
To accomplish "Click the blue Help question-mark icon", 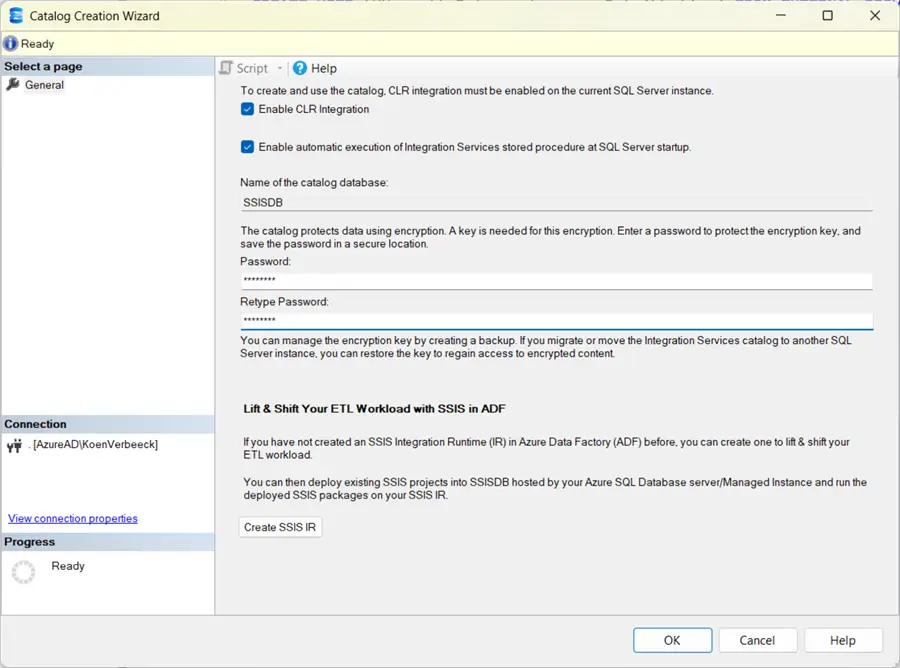I will (300, 68).
